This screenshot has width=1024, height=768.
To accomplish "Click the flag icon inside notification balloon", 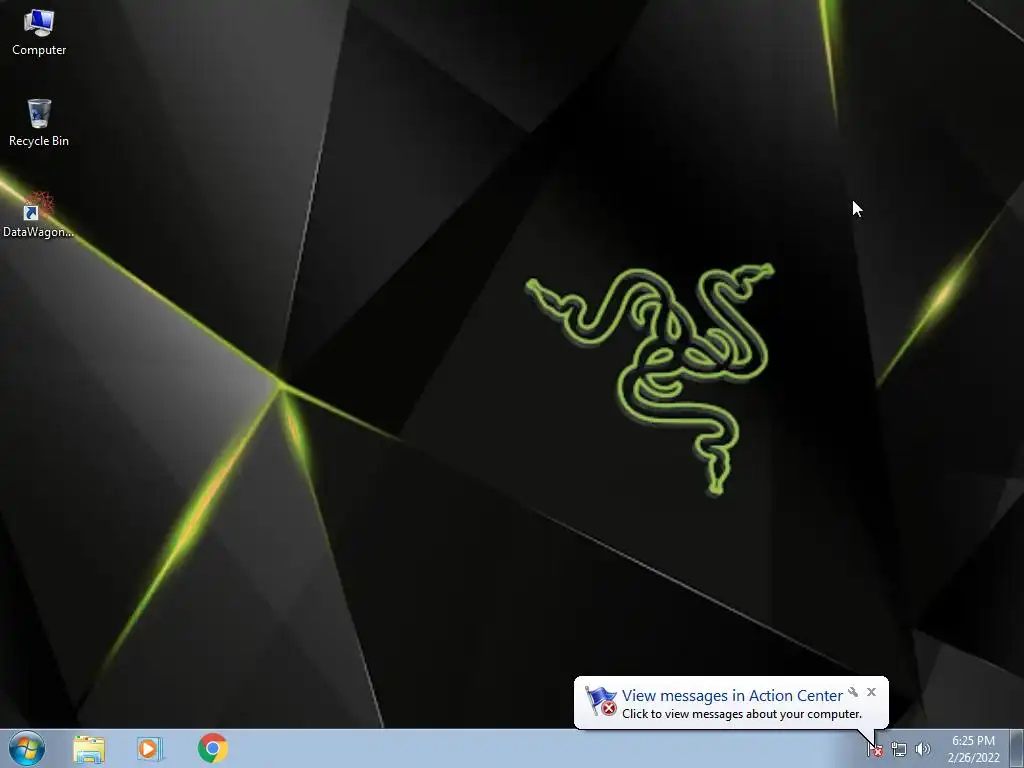I will click(601, 701).
